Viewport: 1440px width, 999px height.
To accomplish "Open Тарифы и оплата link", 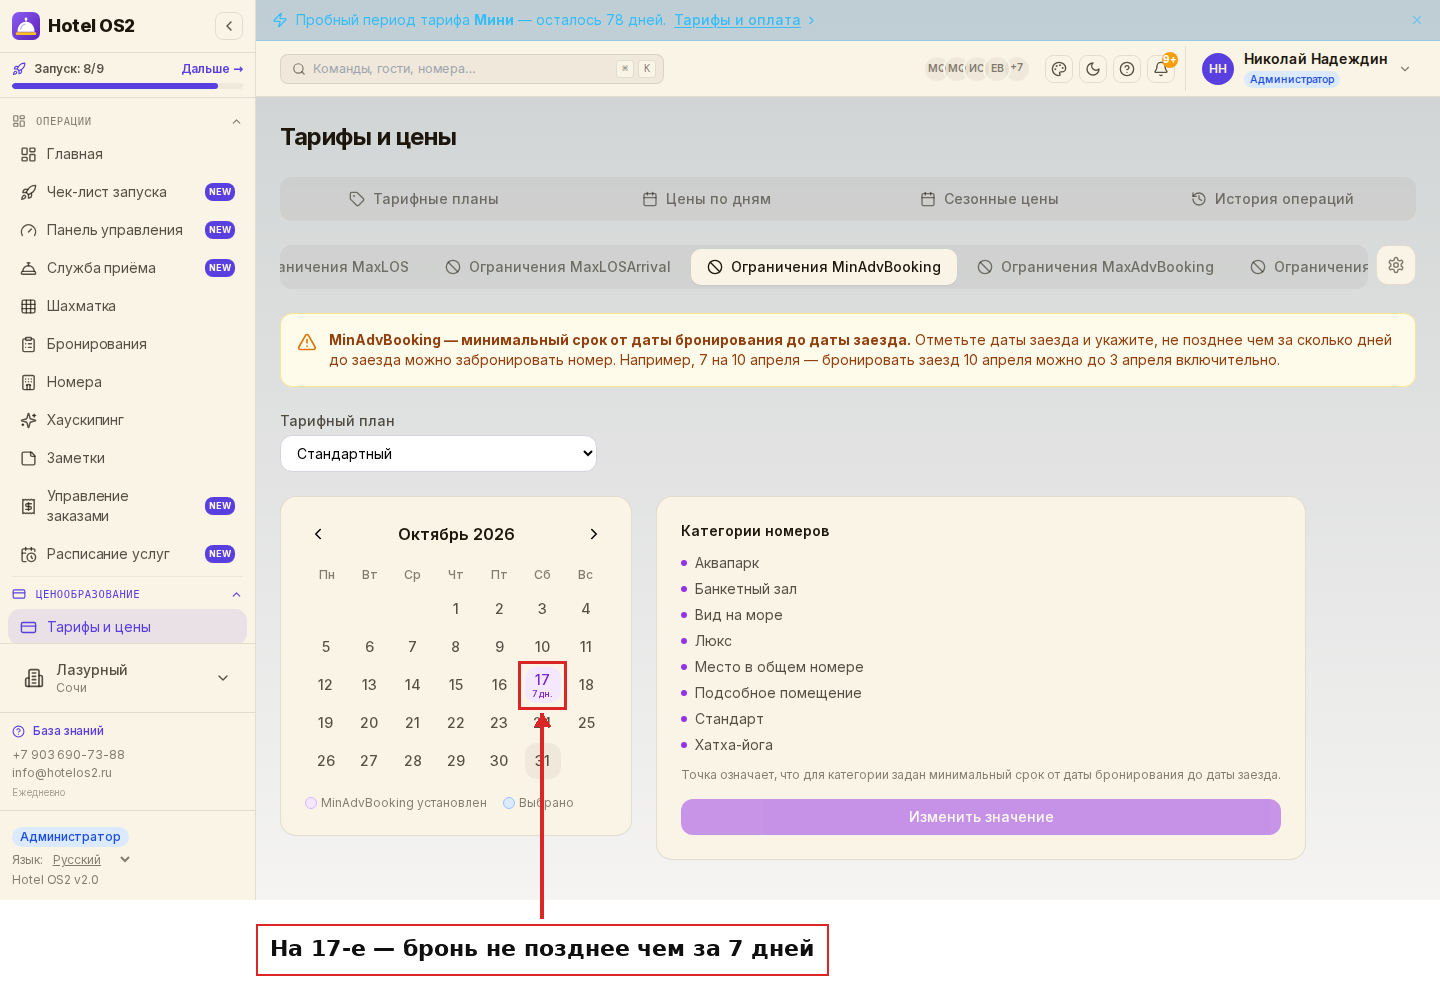I will tap(737, 20).
